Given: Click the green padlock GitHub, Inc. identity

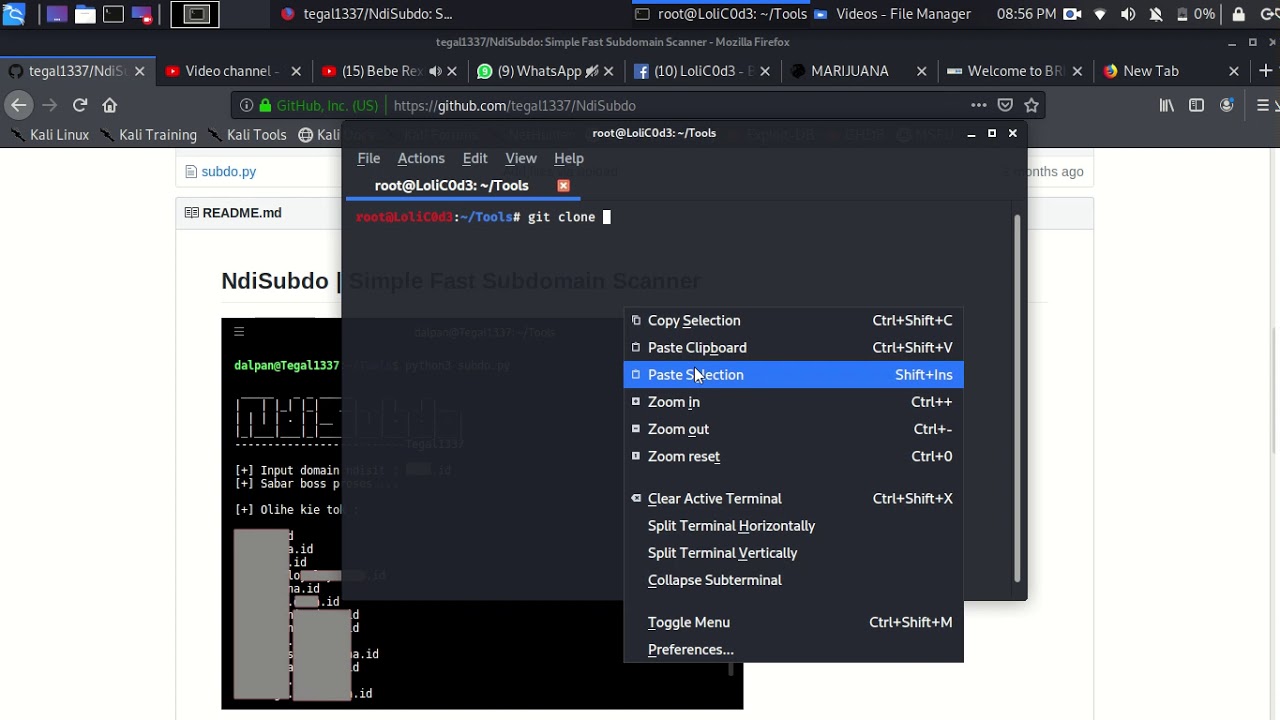Looking at the screenshot, I should pyautogui.click(x=319, y=105).
